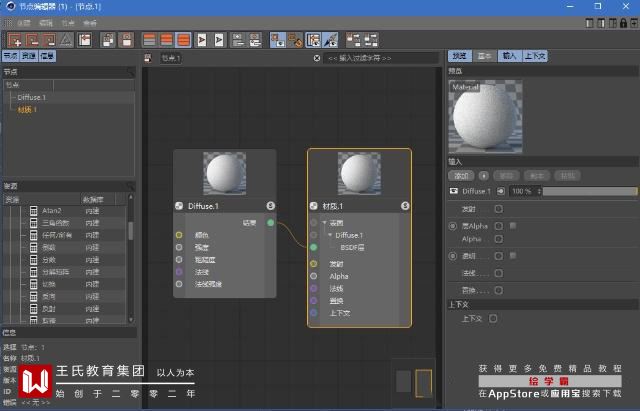Collapse the Diffuse.1 entry in 材质.1 node

tap(330, 235)
